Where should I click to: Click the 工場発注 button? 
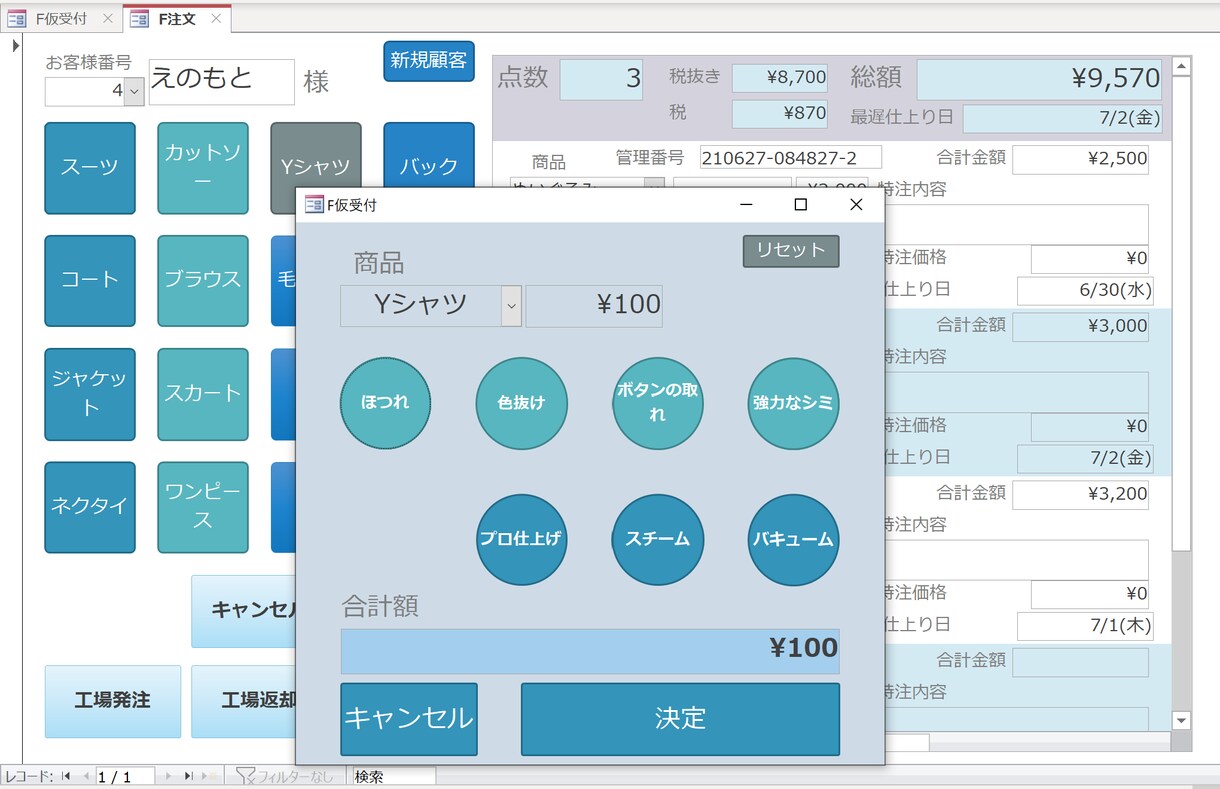click(113, 701)
